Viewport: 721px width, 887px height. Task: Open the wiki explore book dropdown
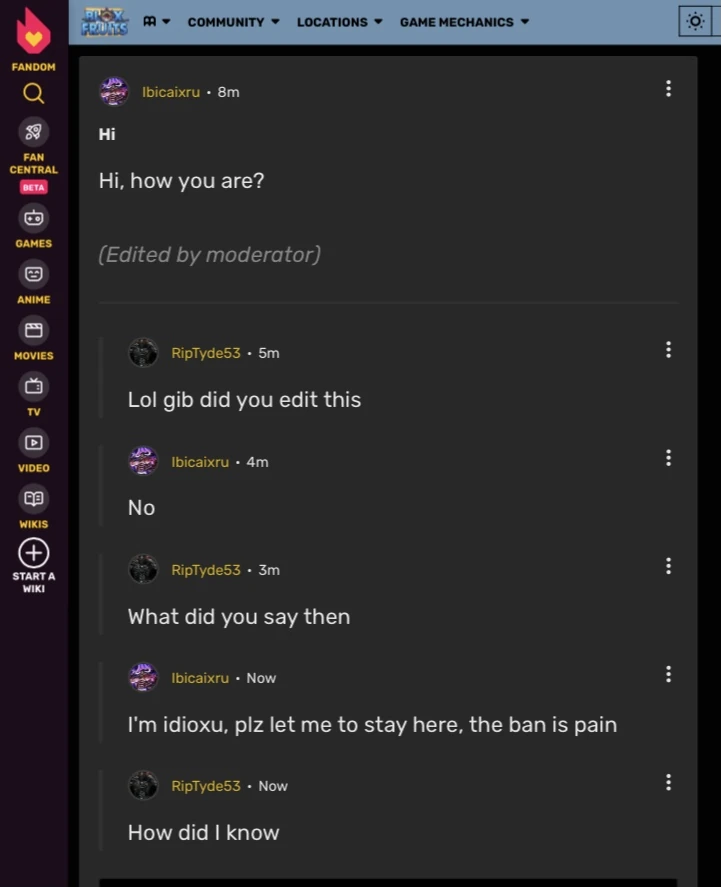click(x=156, y=21)
